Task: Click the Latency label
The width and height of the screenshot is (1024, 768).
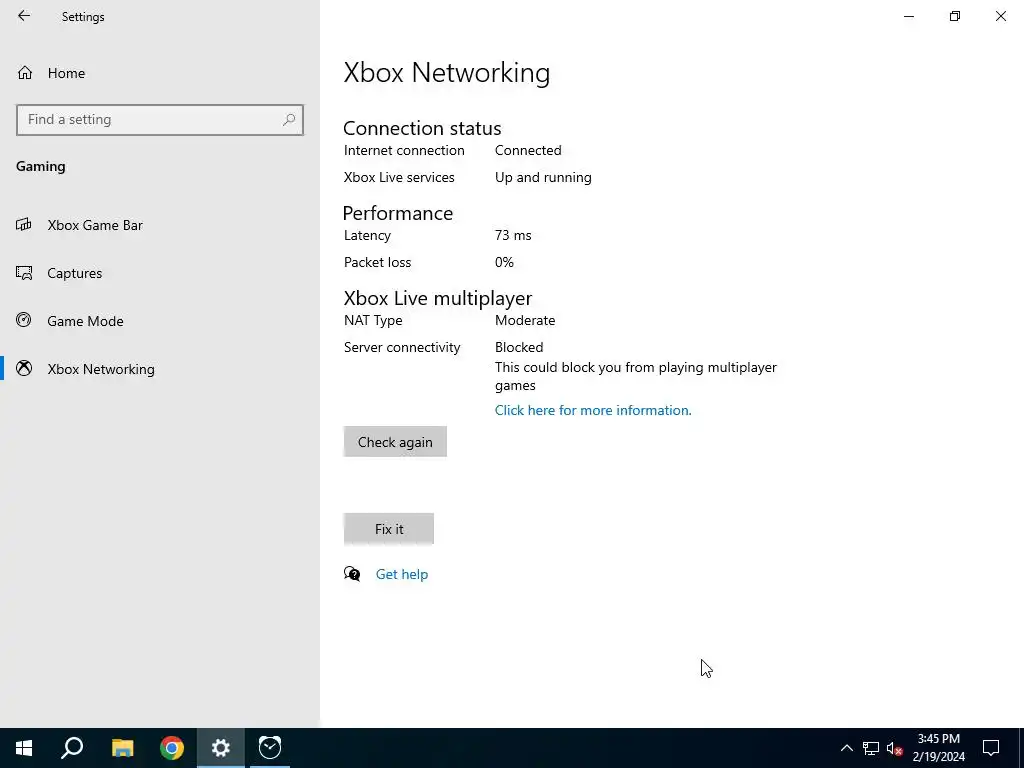Action: pos(367,236)
